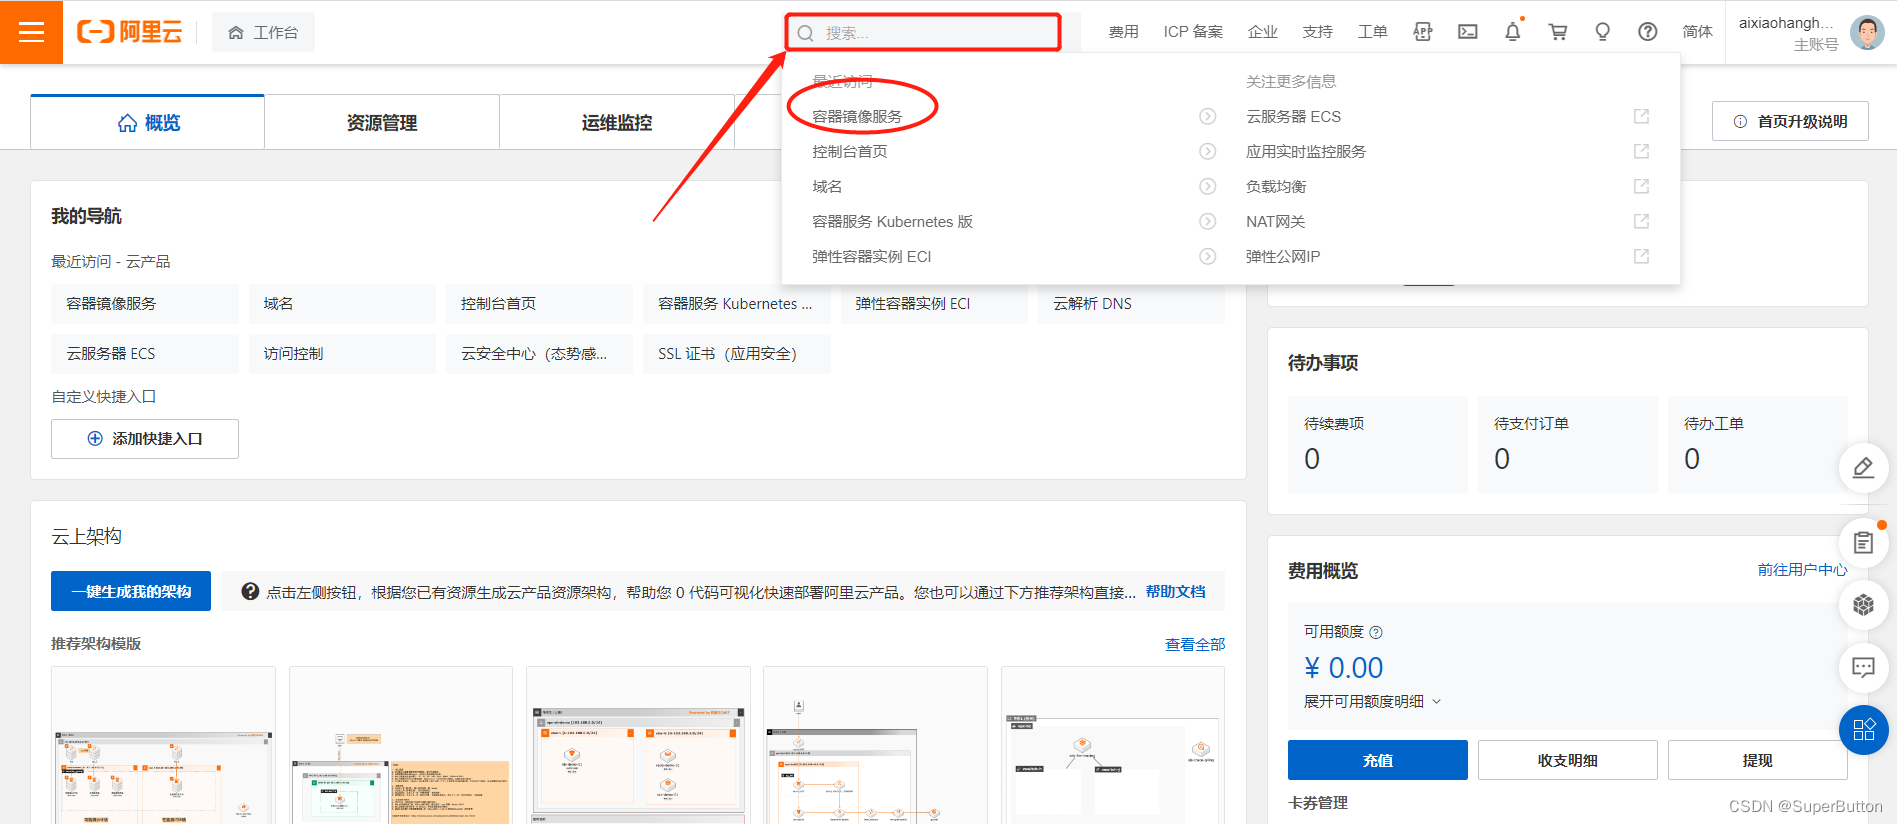
Task: Select 域名 in search dropdown
Action: (827, 187)
